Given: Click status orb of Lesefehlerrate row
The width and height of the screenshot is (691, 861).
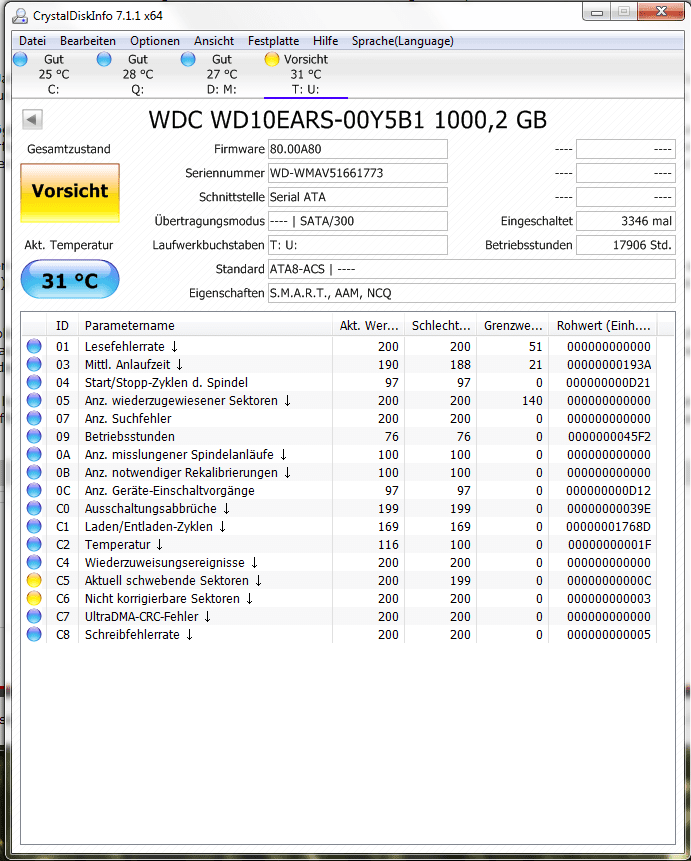Looking at the screenshot, I should coord(34,346).
